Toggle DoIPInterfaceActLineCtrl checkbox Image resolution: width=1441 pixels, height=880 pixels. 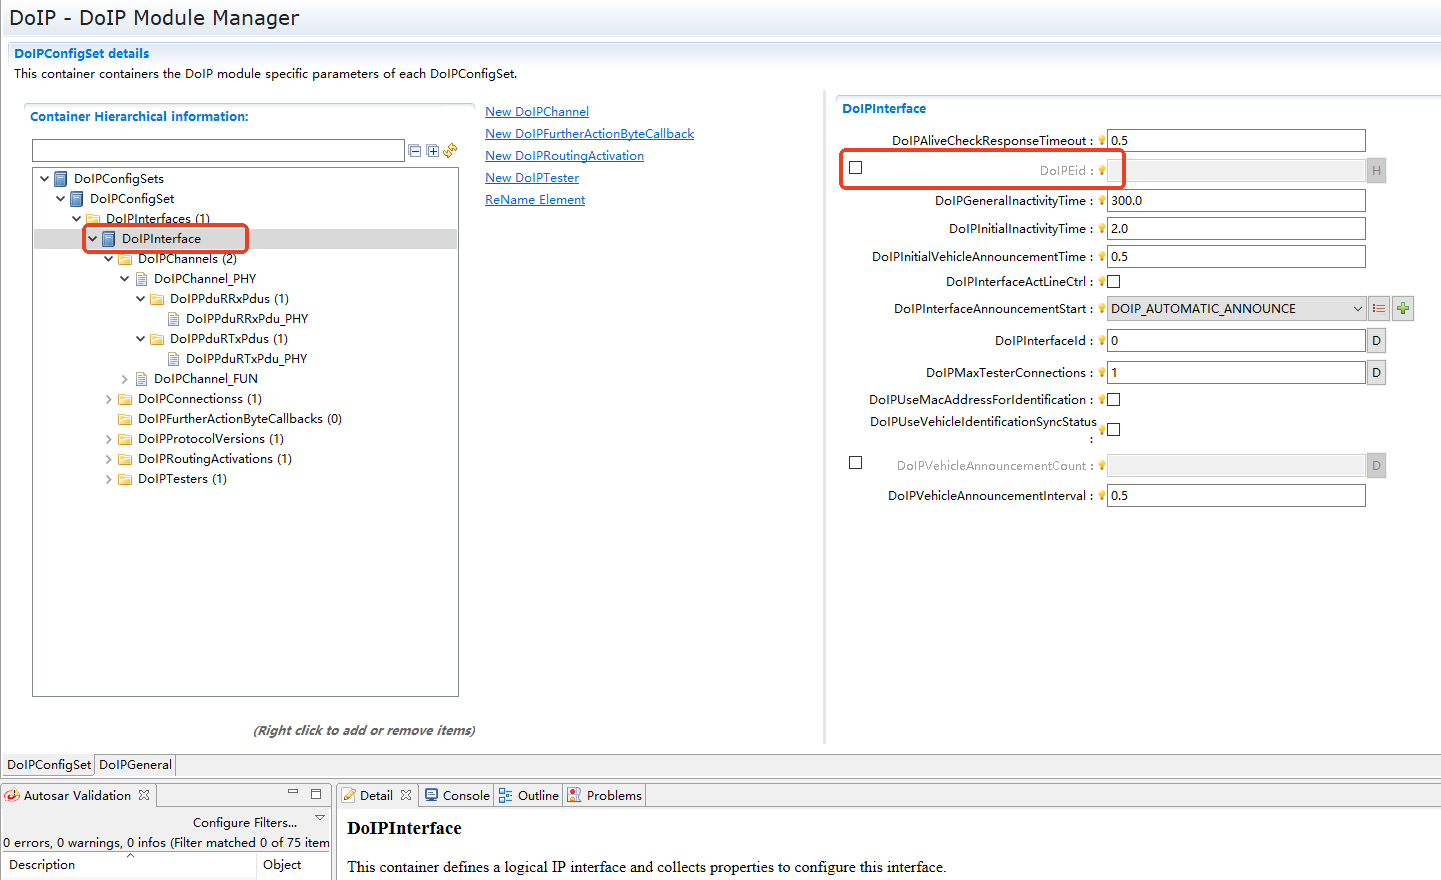coord(1113,282)
